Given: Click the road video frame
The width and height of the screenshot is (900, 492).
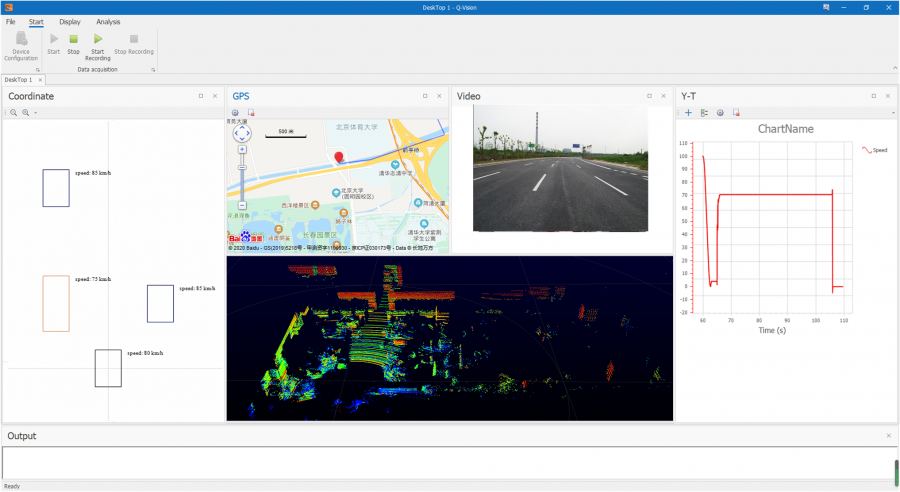Looking at the screenshot, I should [560, 168].
